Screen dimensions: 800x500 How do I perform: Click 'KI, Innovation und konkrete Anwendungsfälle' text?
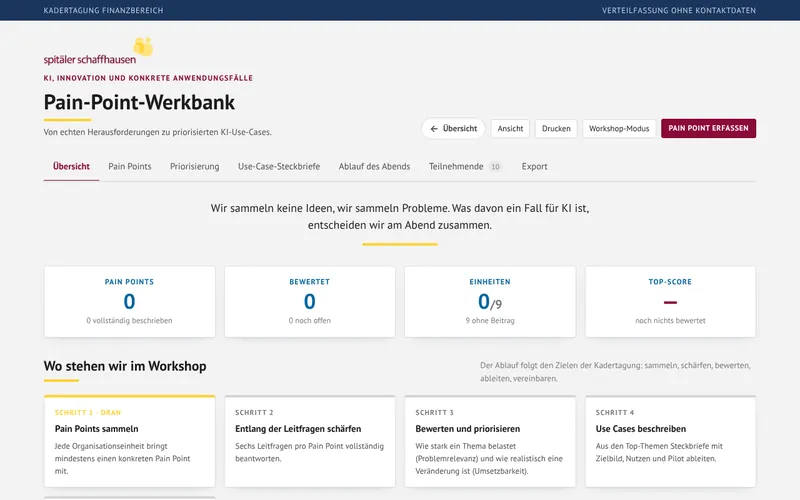pos(148,78)
